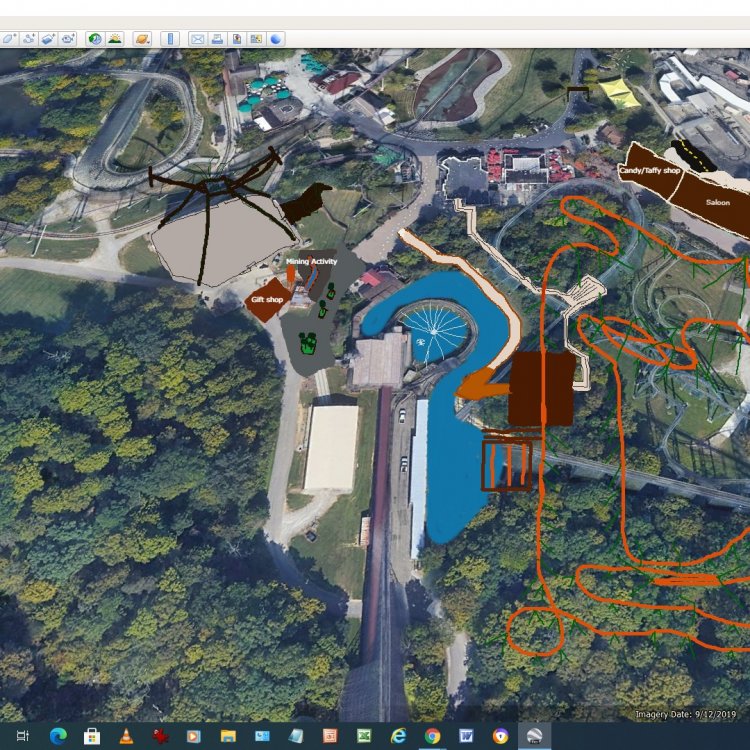This screenshot has width=750, height=750.
Task: Toggle sunlight across the landscape
Action: click(115, 39)
